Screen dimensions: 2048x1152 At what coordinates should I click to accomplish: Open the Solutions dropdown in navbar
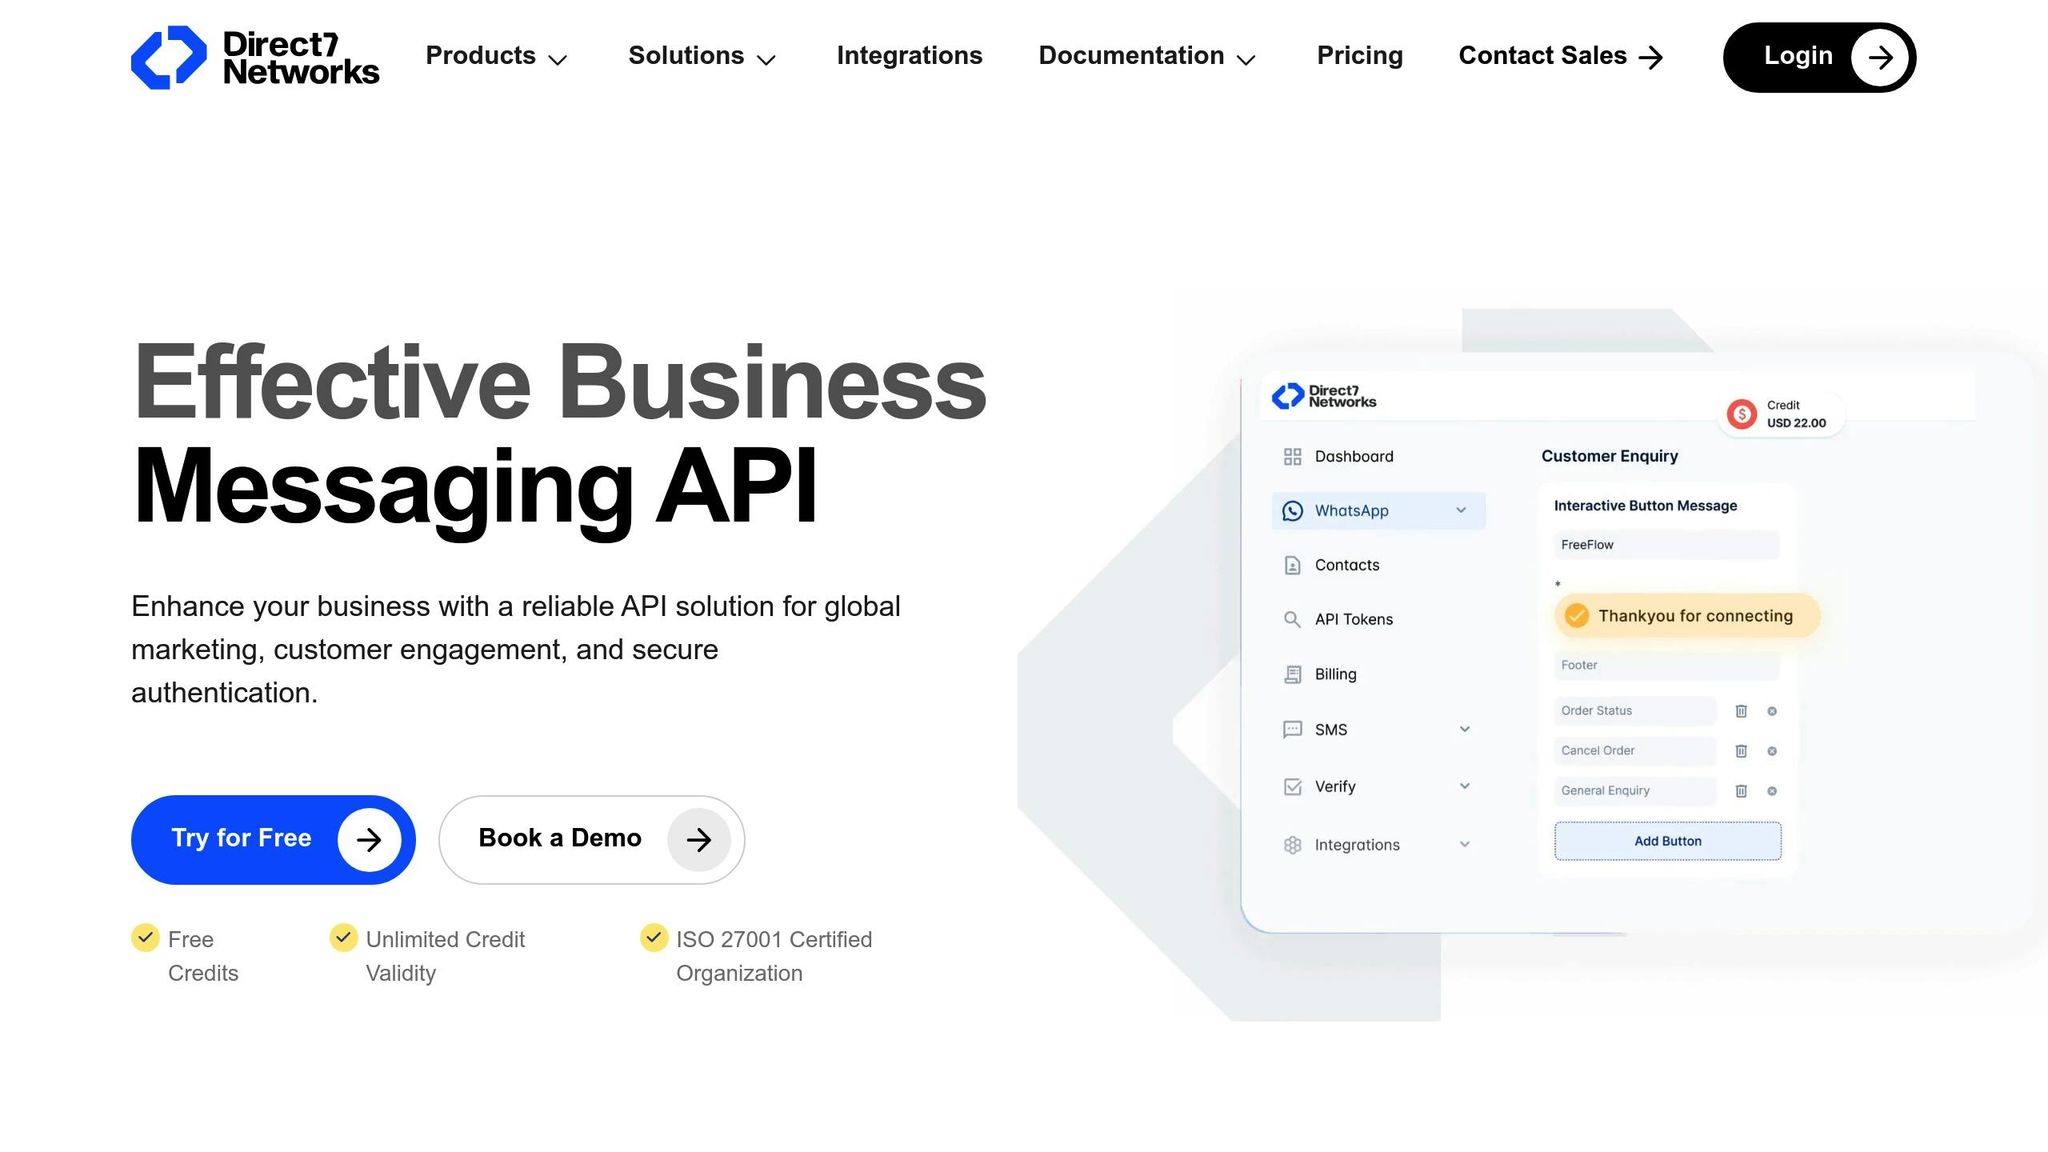coord(701,57)
